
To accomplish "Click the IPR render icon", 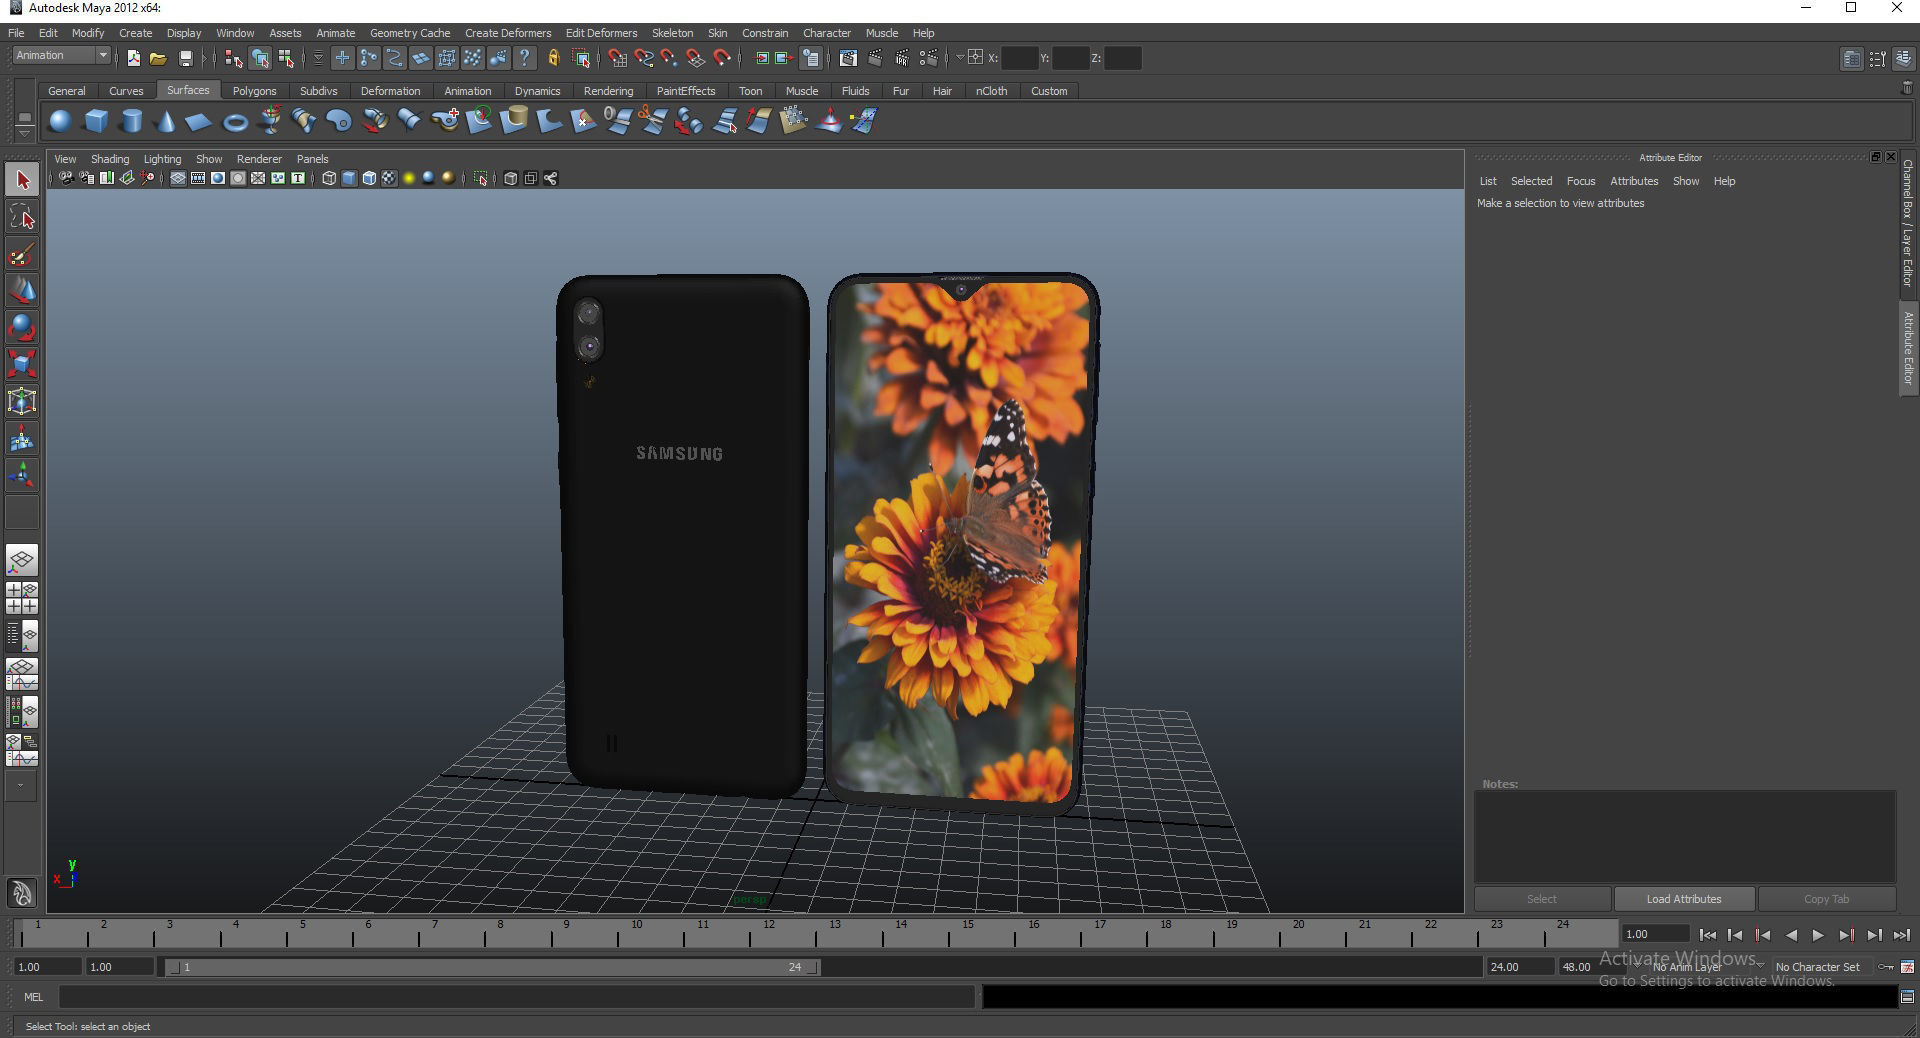I will 902,58.
